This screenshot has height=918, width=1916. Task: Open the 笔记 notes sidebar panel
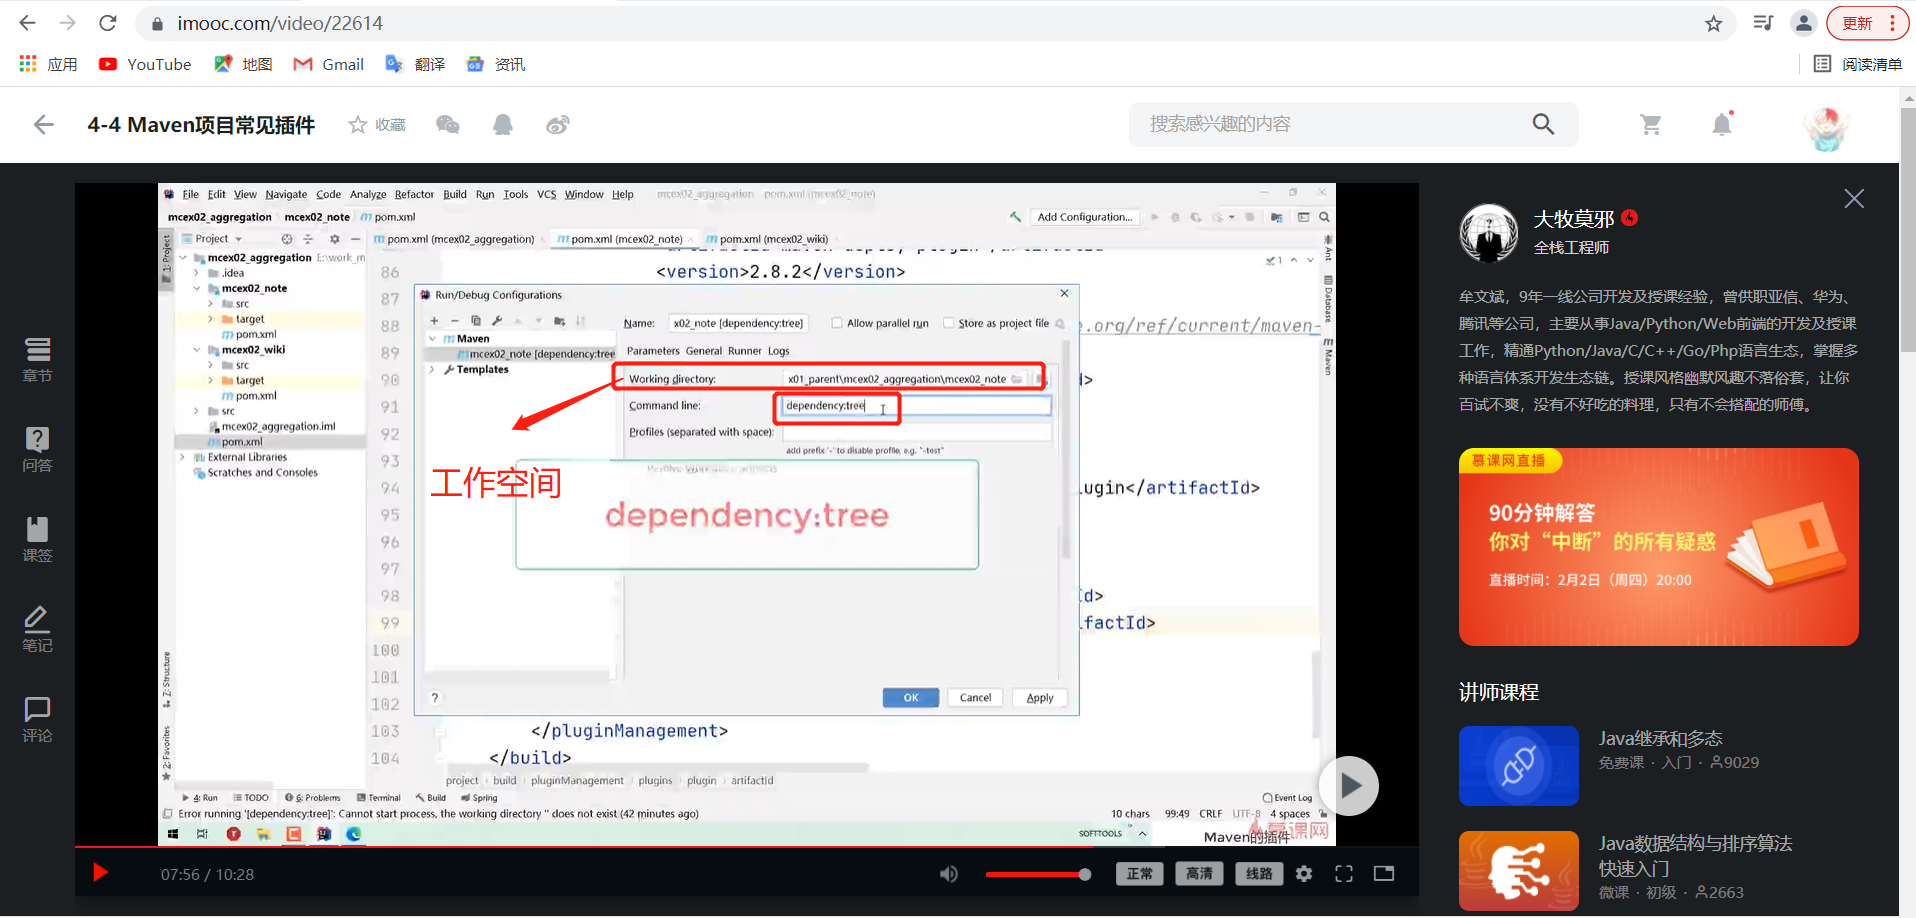[37, 630]
